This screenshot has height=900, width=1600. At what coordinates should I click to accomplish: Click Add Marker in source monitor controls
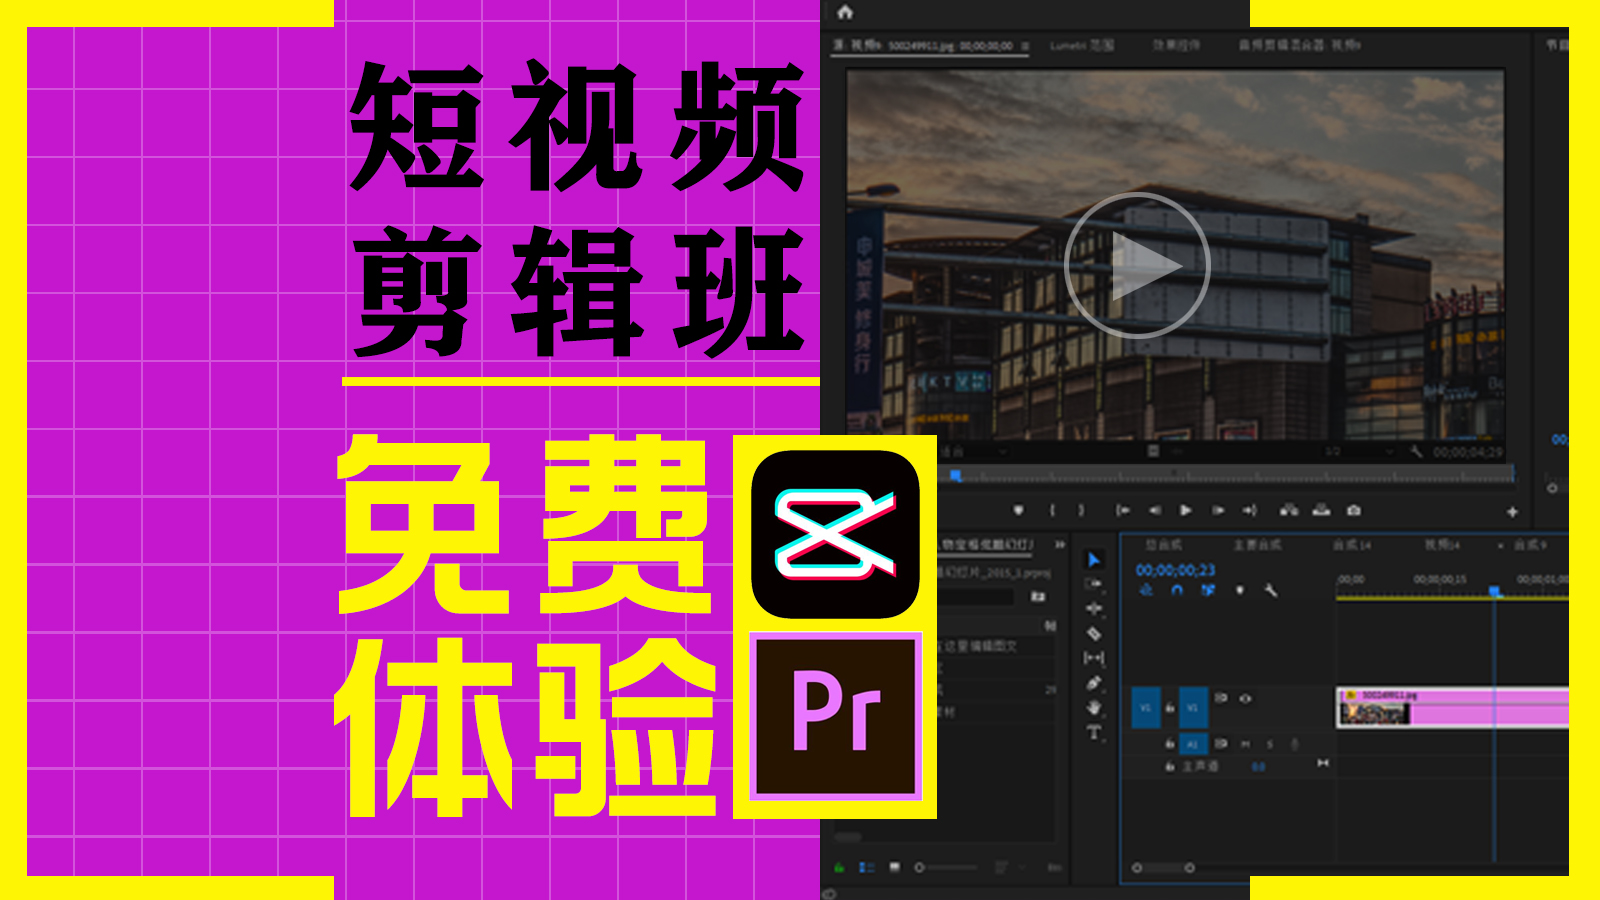pyautogui.click(x=1019, y=510)
